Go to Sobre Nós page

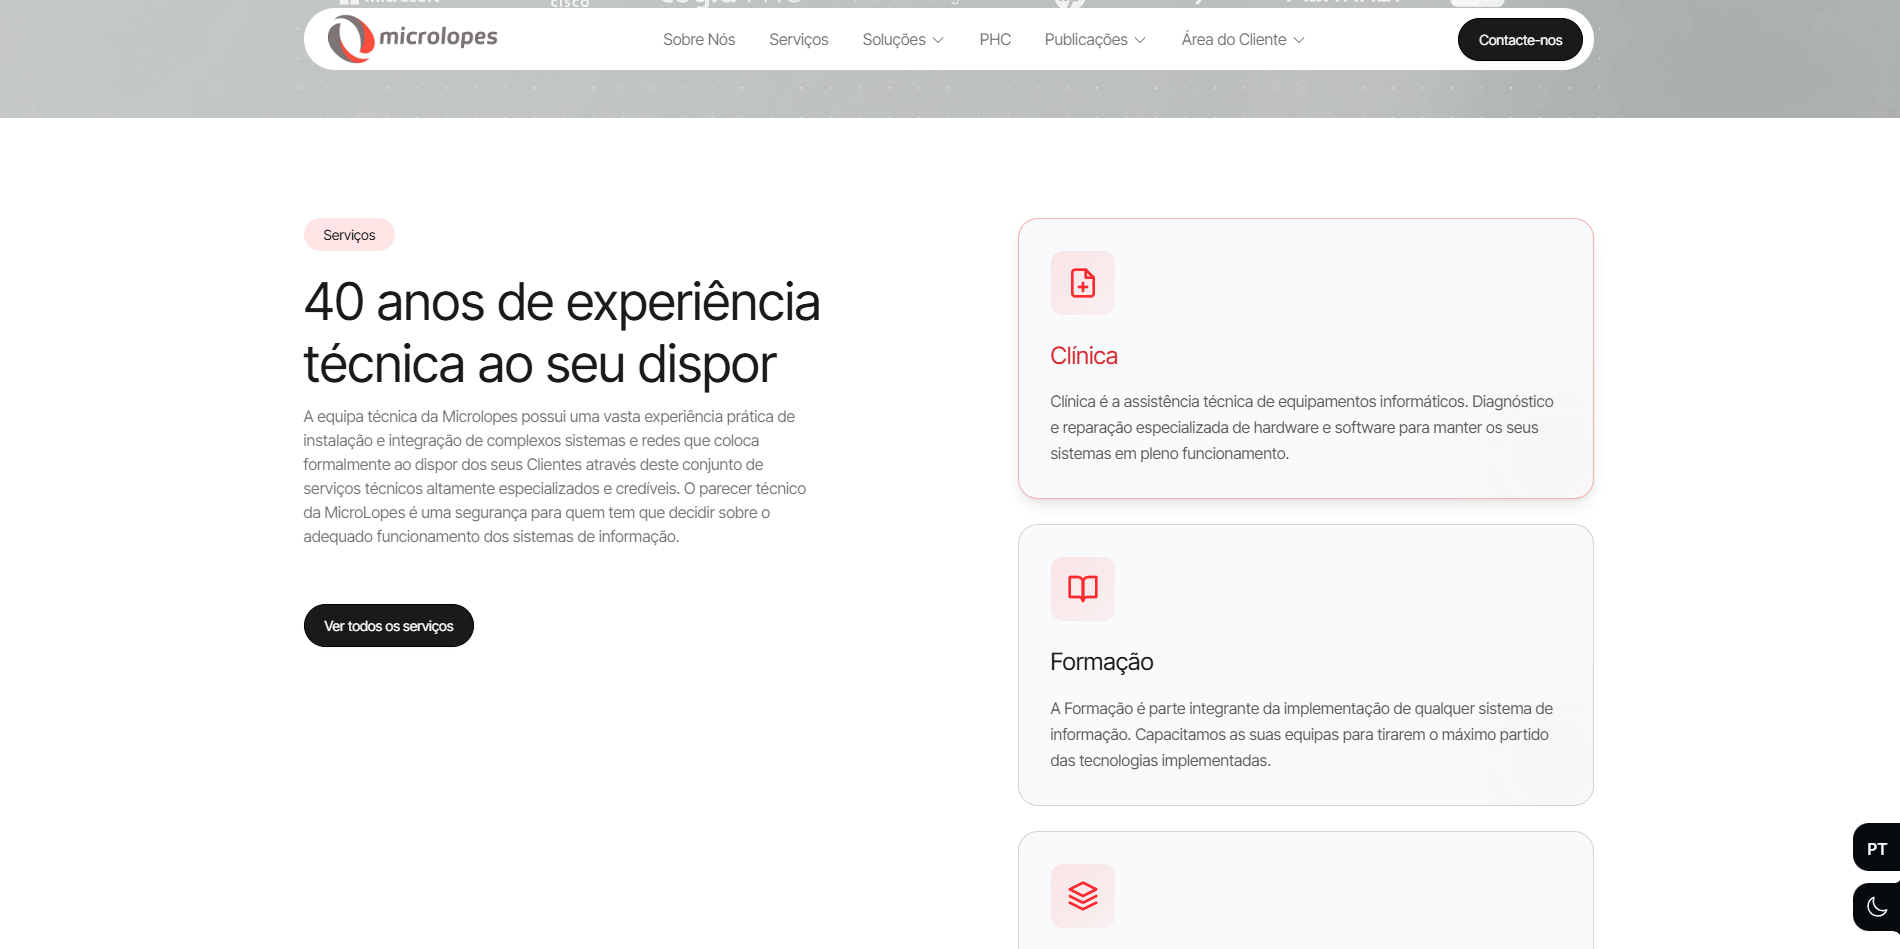699,40
